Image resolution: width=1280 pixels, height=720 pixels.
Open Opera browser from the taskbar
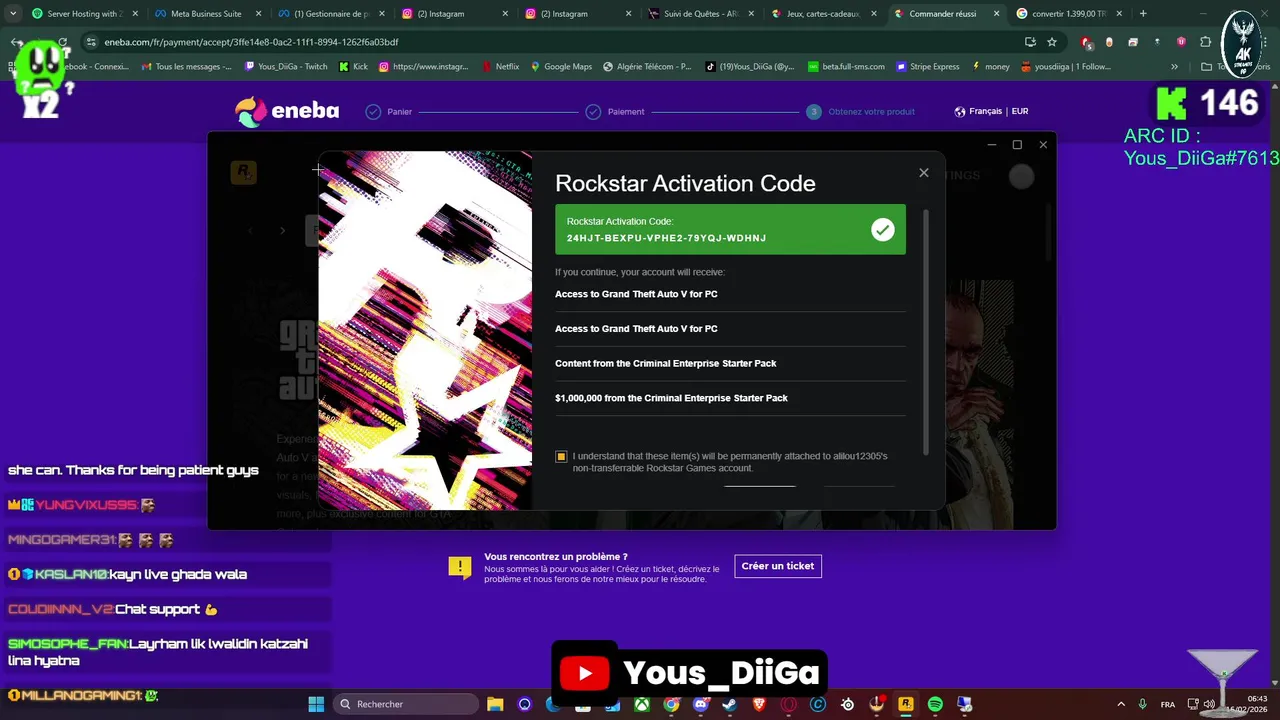pyautogui.click(x=788, y=704)
